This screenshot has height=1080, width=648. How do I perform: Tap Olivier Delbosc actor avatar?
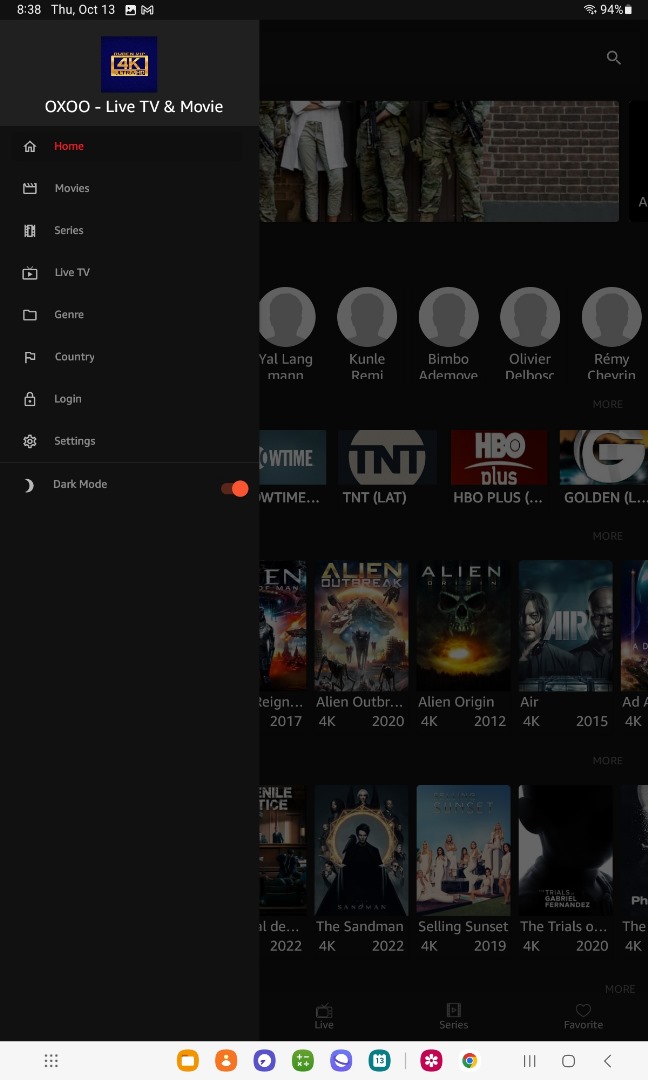(x=530, y=318)
